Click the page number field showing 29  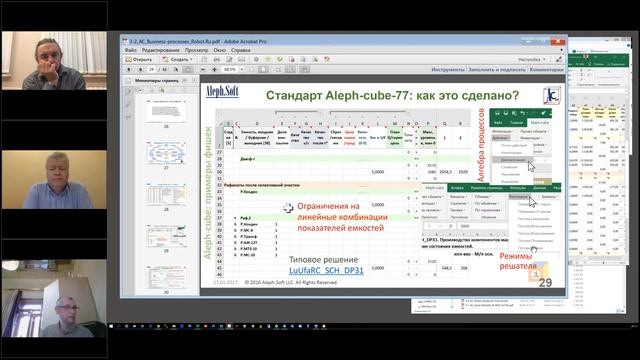[x=152, y=70]
